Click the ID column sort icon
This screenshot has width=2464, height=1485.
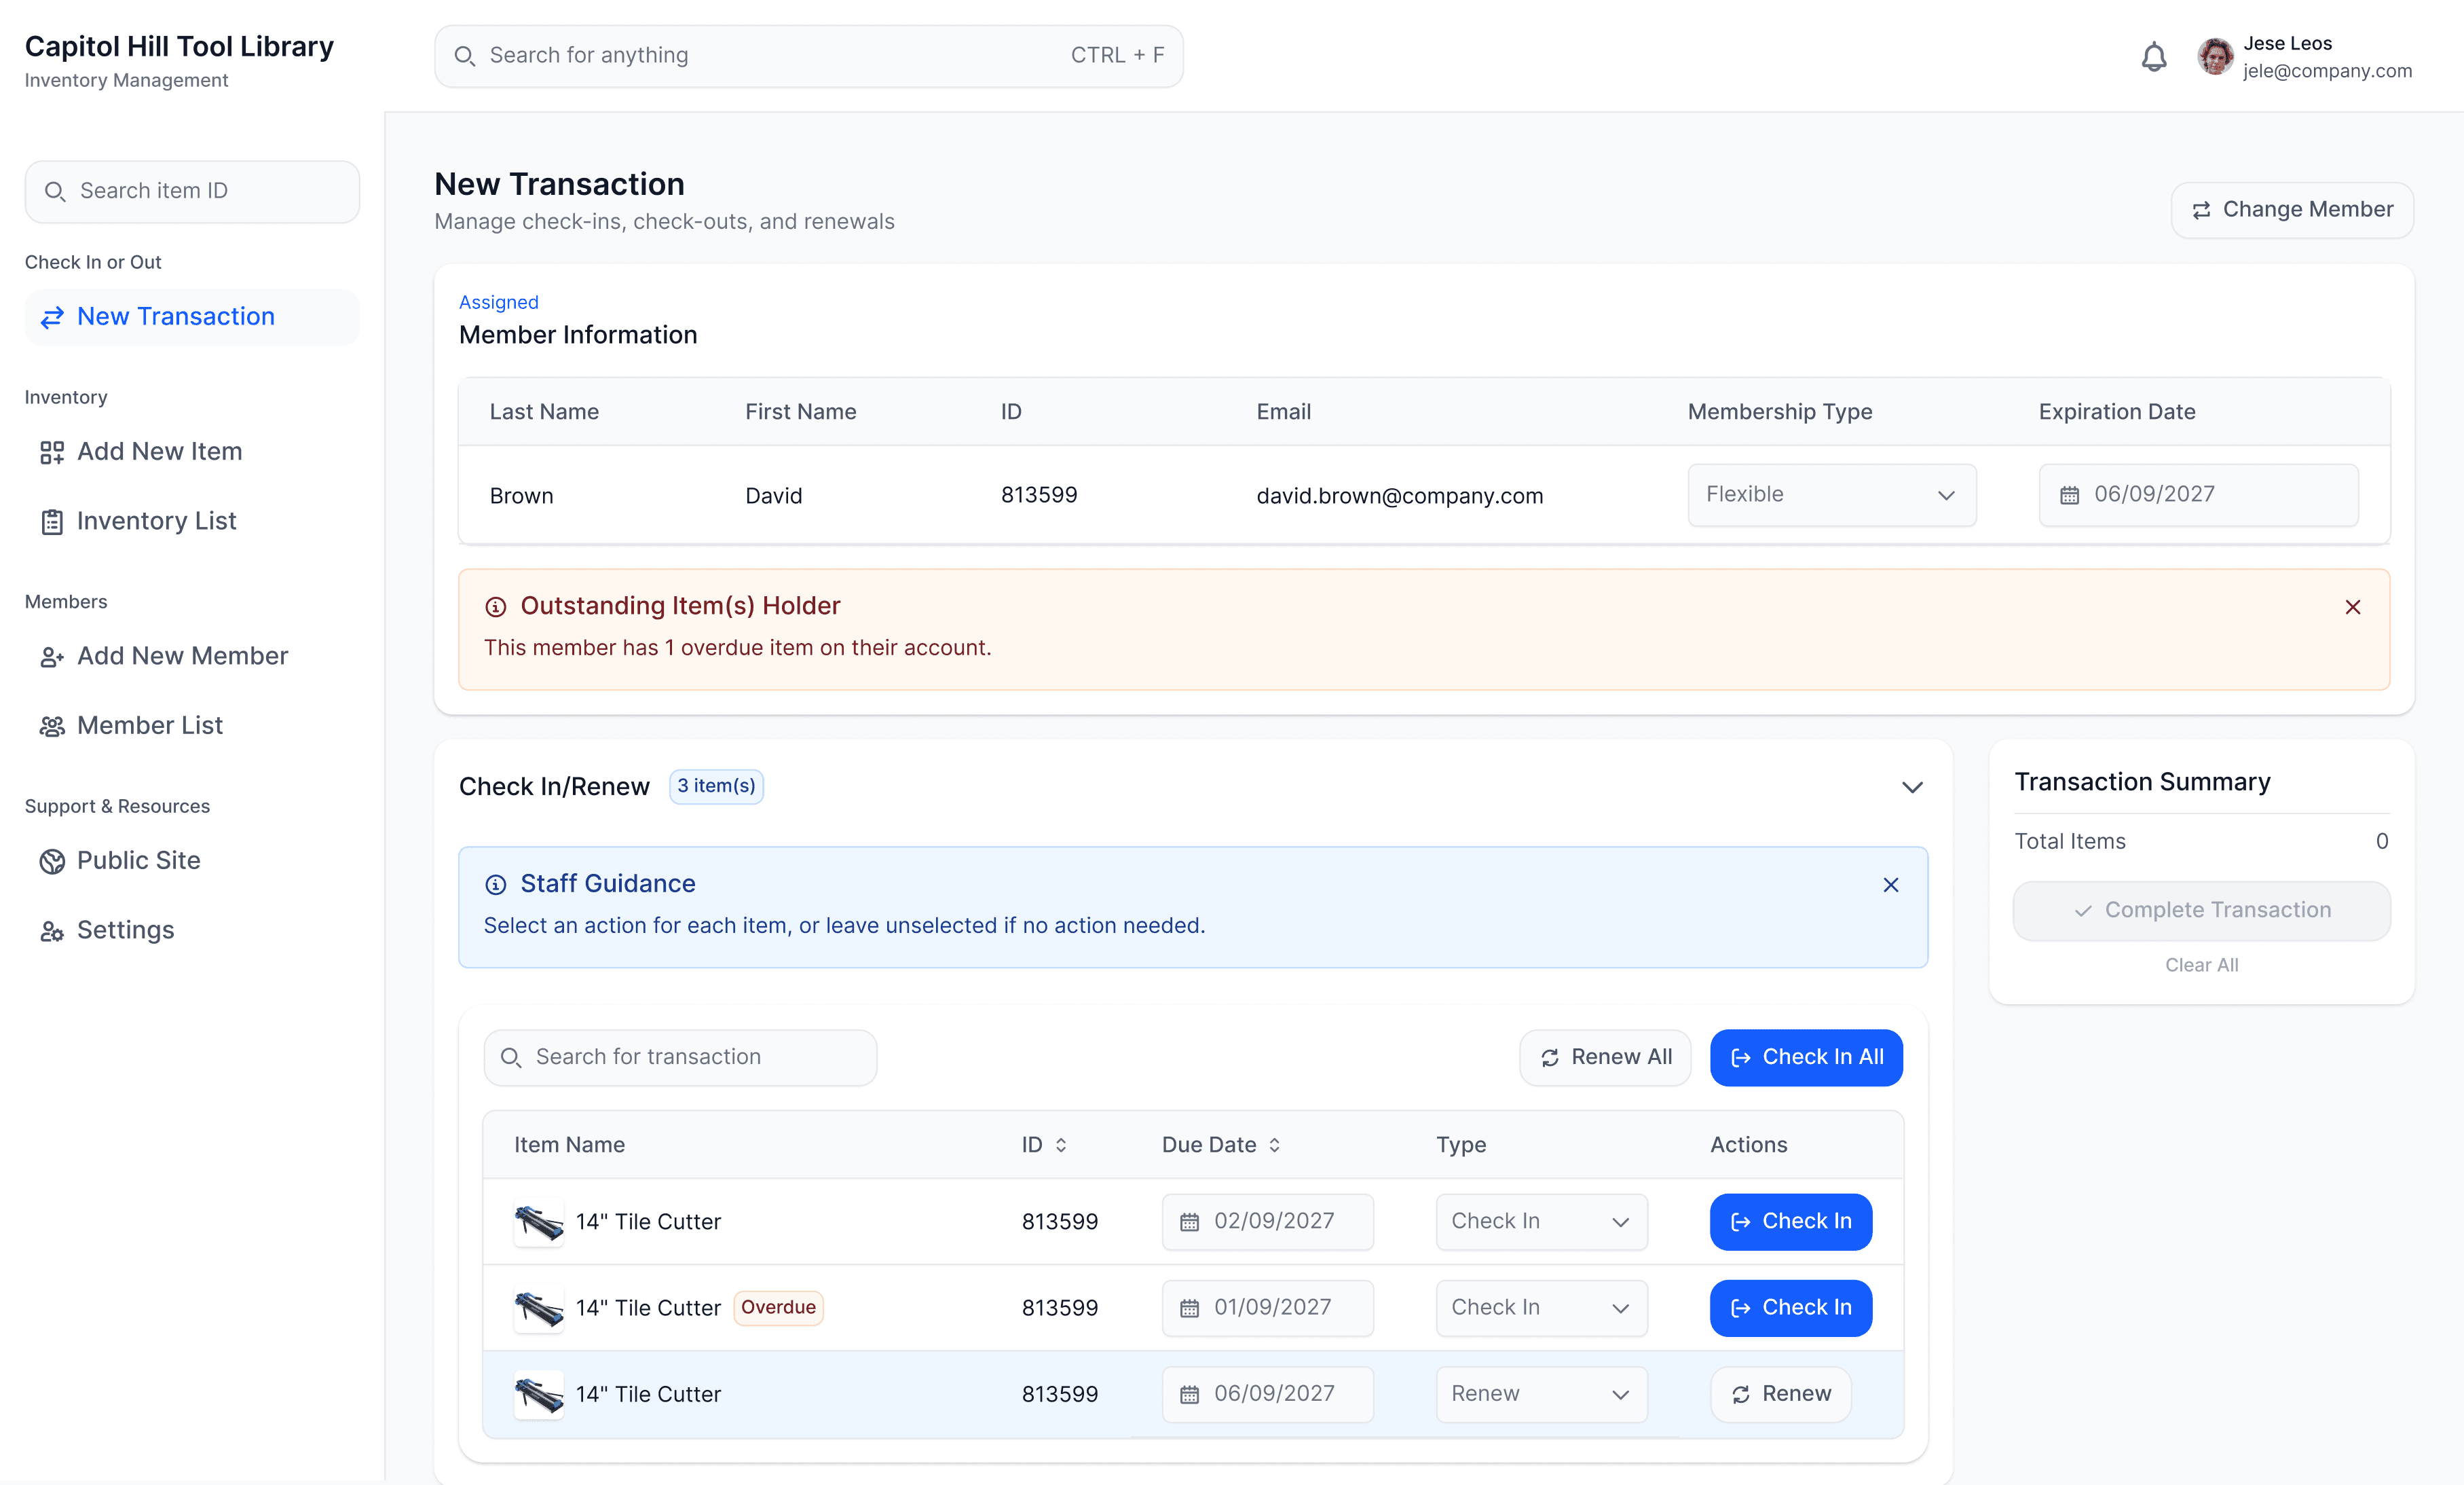tap(1061, 1145)
